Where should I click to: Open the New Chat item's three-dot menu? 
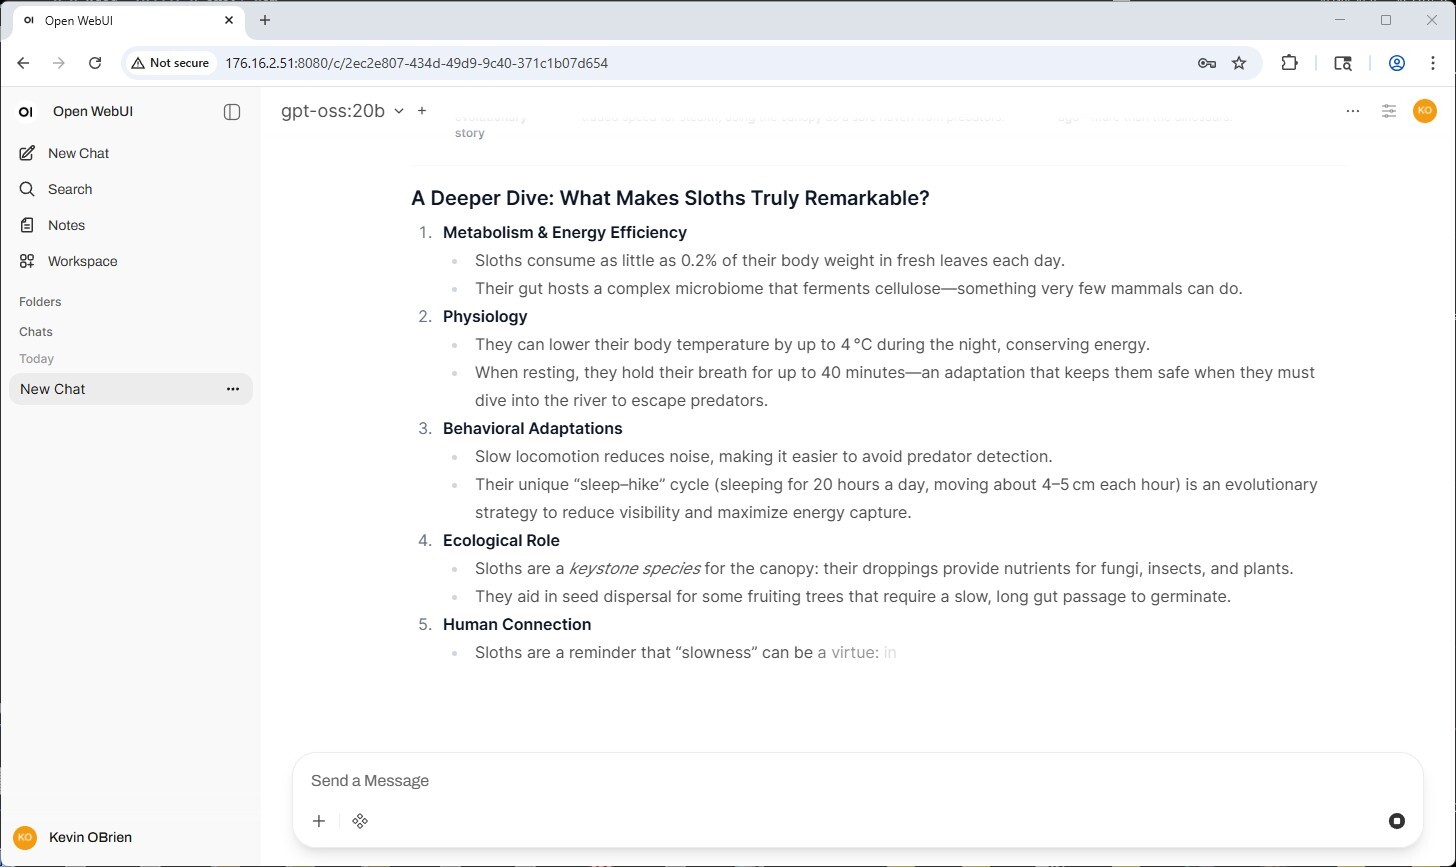[233, 389]
